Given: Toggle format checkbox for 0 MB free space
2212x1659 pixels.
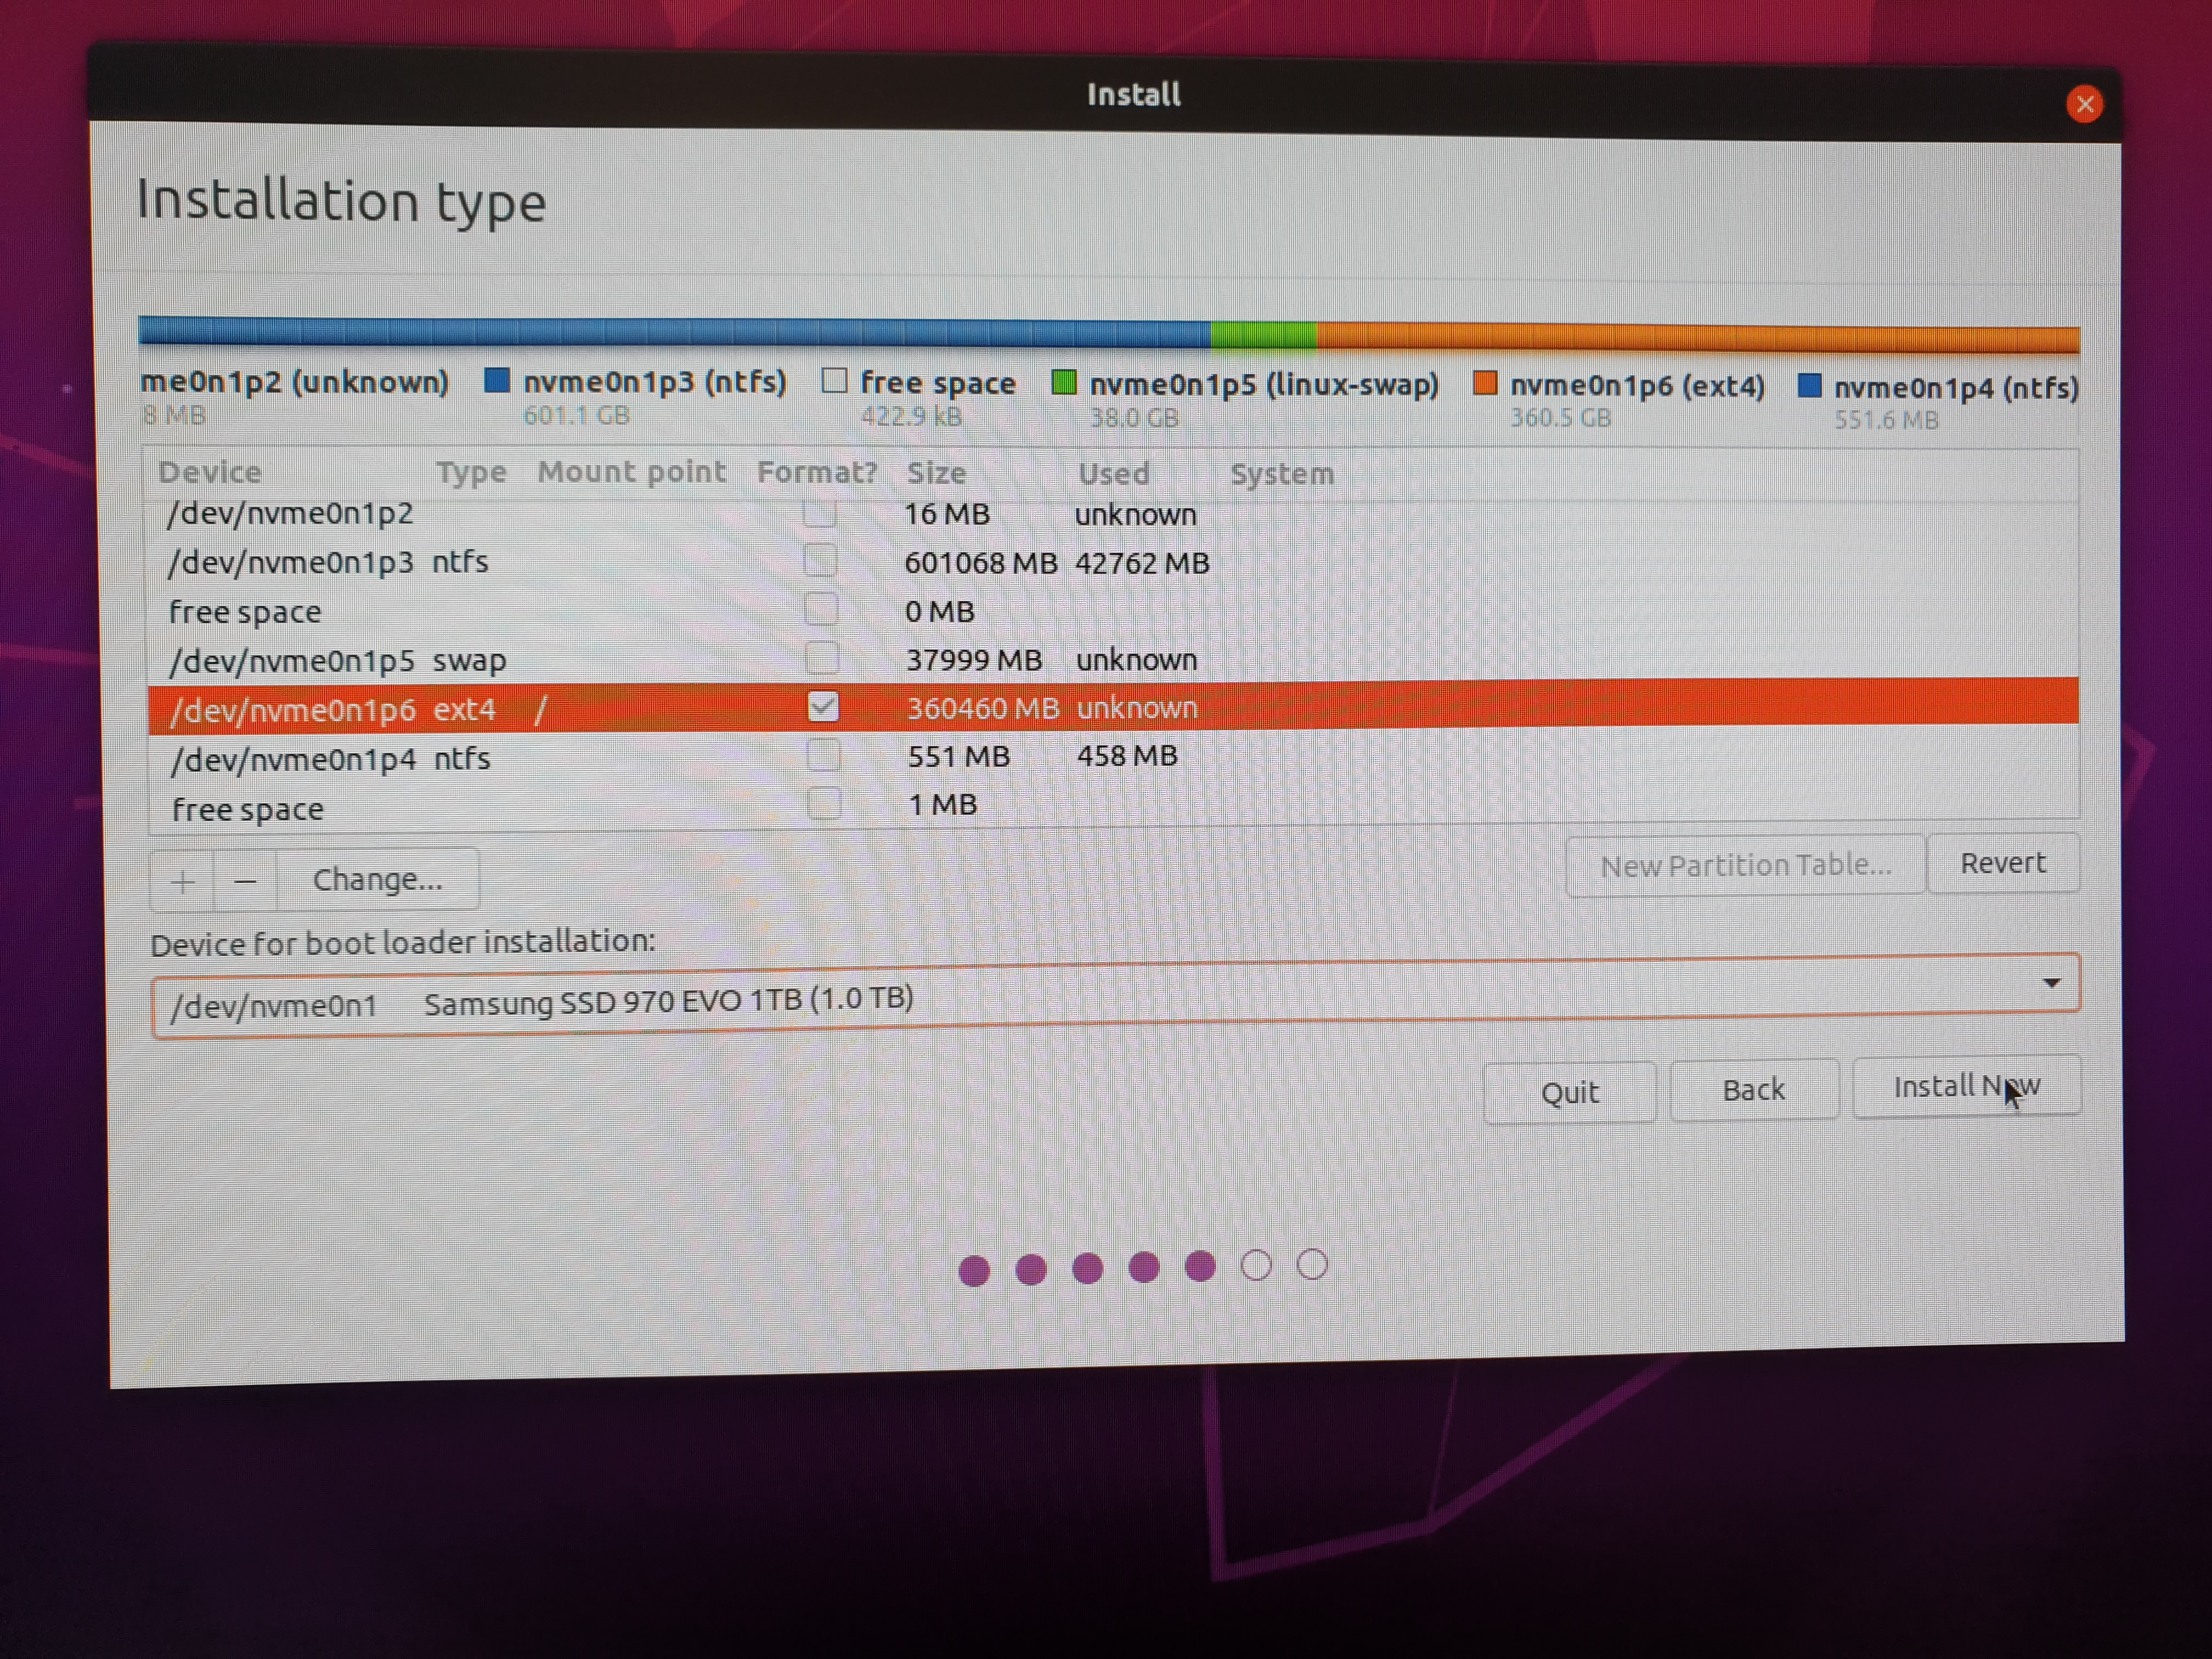Looking at the screenshot, I should [x=821, y=609].
